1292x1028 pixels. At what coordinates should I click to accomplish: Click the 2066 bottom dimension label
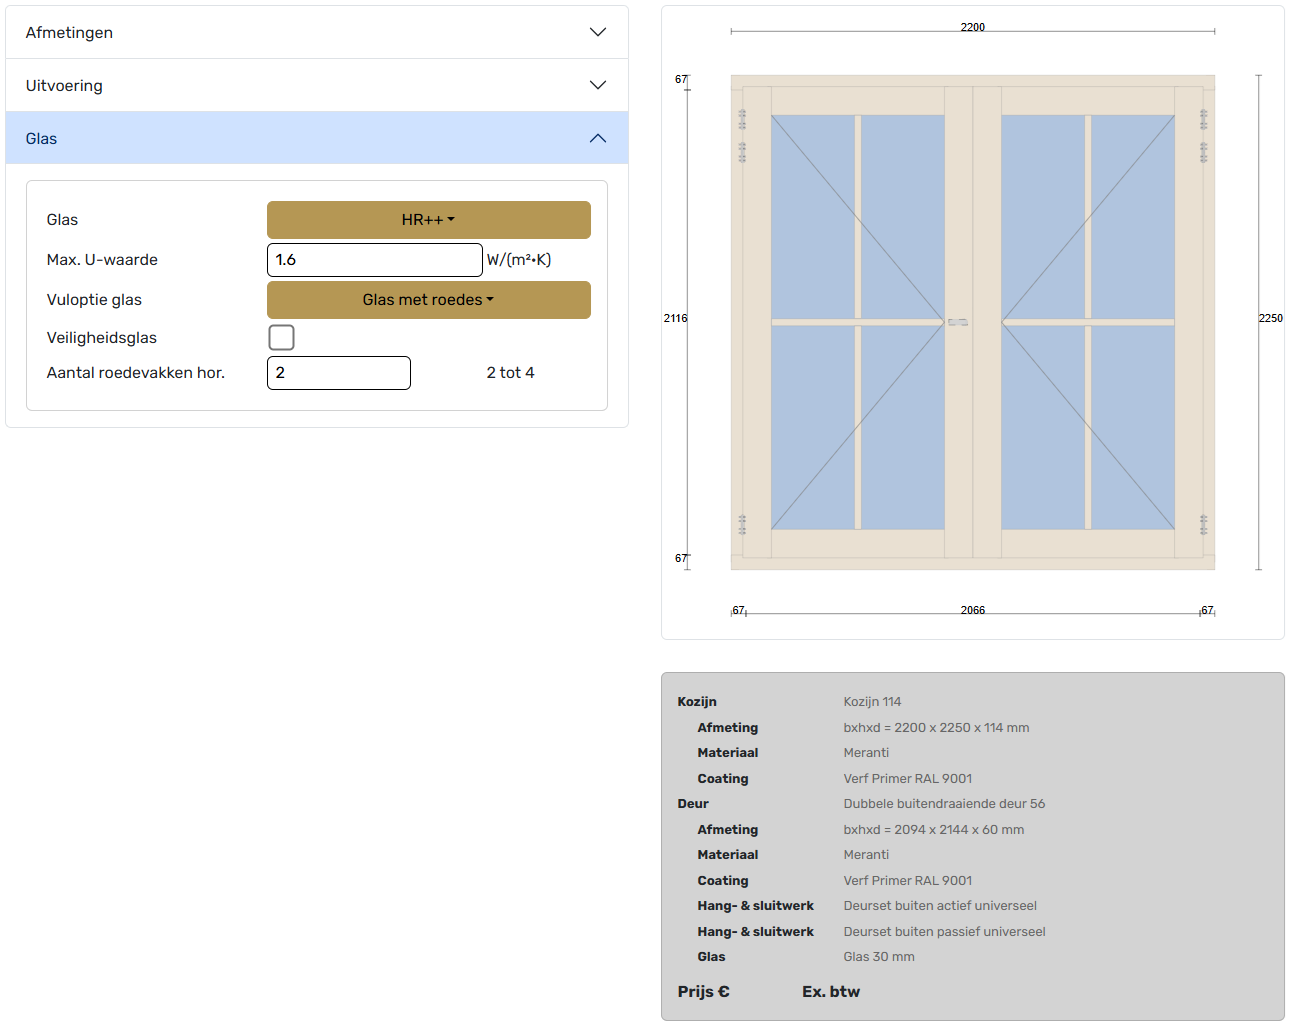(972, 610)
